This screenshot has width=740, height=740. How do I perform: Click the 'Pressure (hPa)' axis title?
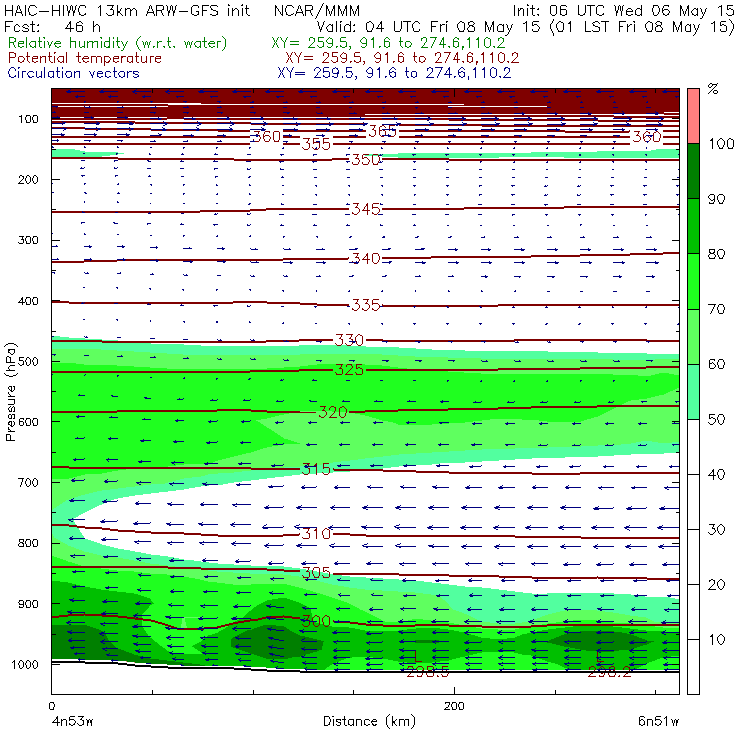11,392
